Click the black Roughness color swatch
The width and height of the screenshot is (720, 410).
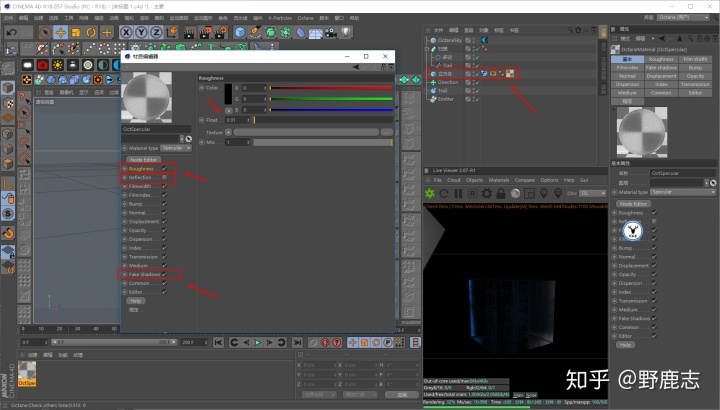tap(228, 95)
